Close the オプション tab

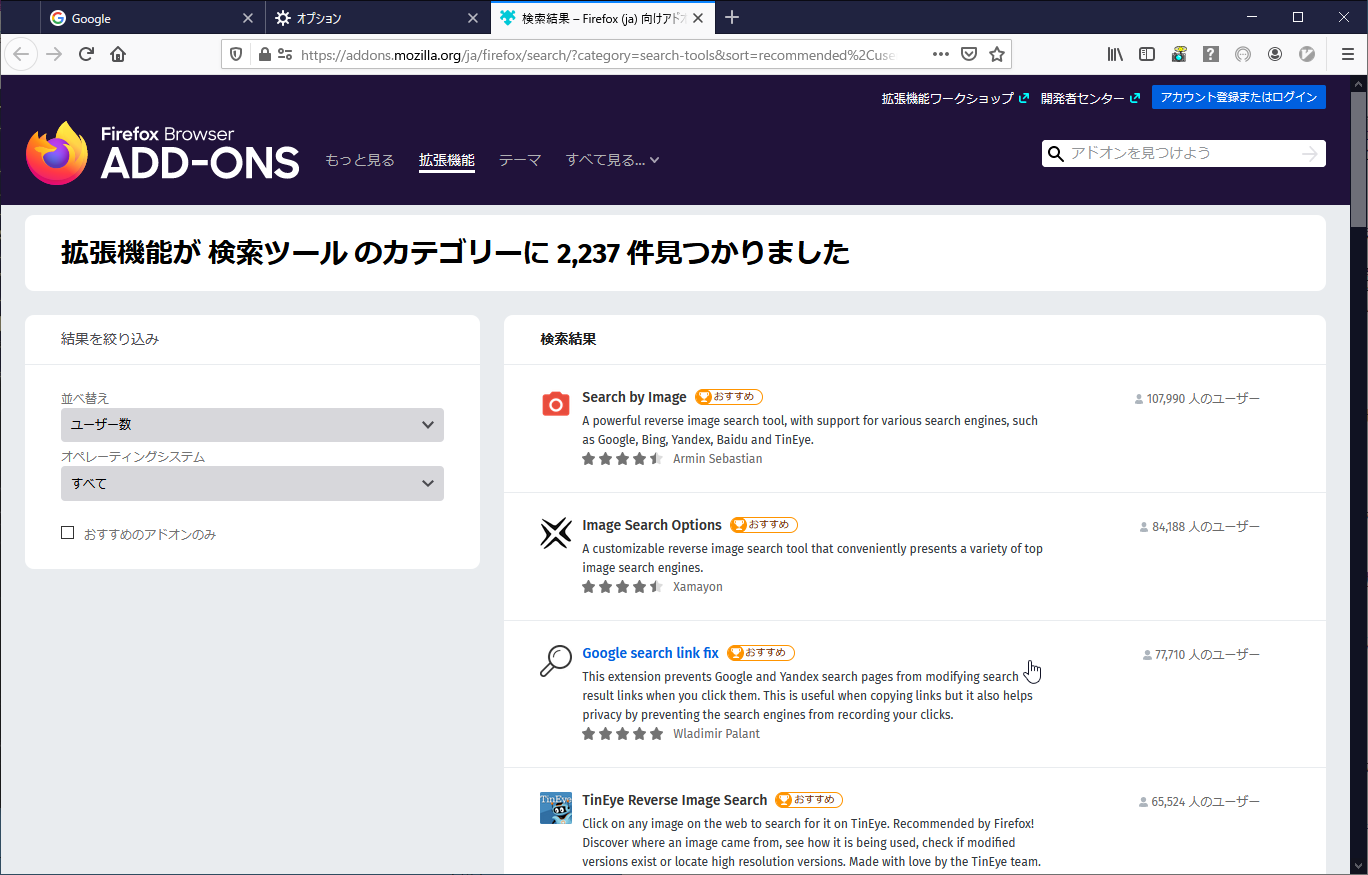(x=473, y=18)
